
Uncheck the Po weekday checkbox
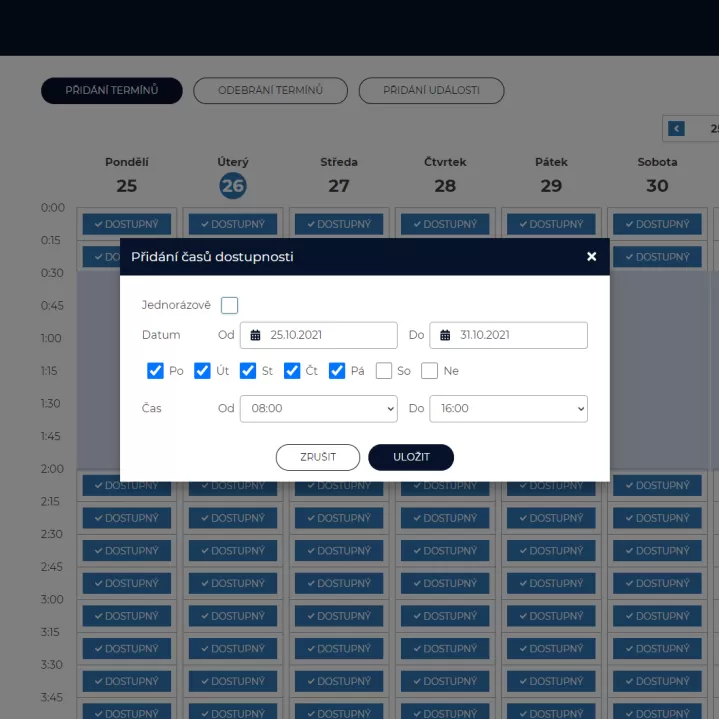click(x=155, y=371)
